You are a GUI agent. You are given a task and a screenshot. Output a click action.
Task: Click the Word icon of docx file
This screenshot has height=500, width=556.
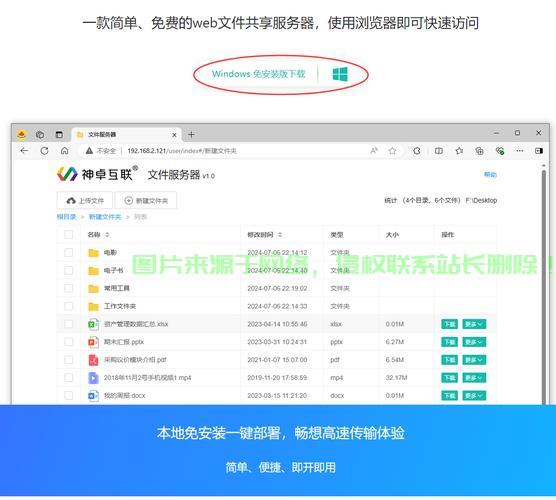(93, 395)
